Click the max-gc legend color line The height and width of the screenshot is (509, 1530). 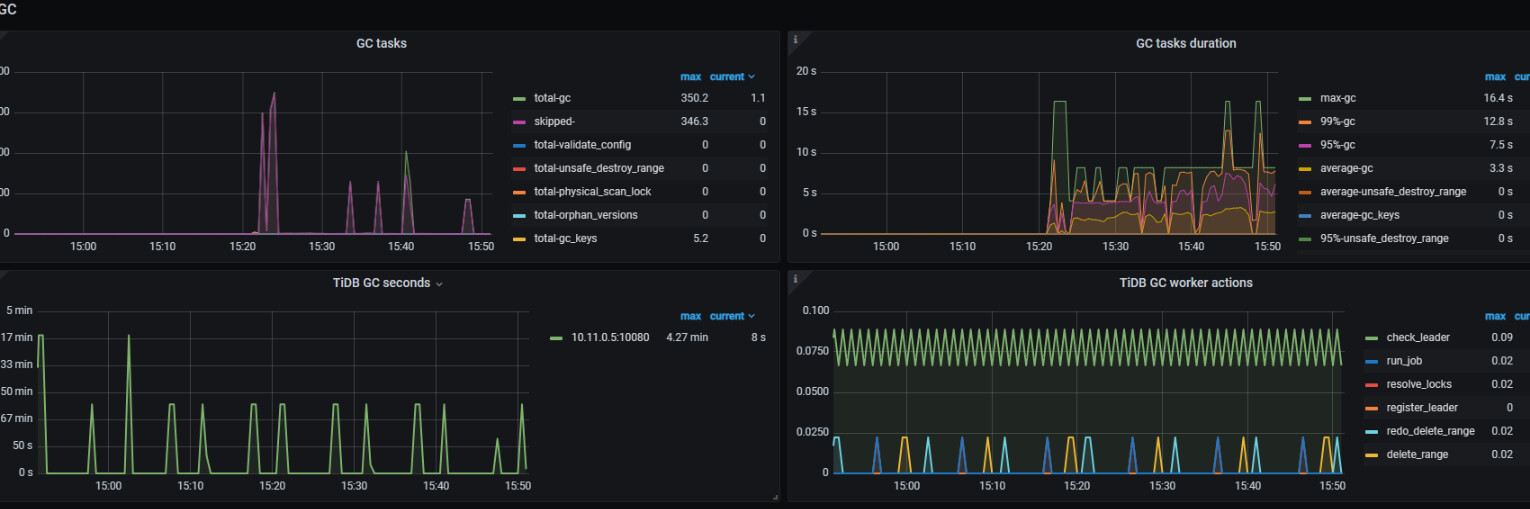pos(1305,98)
